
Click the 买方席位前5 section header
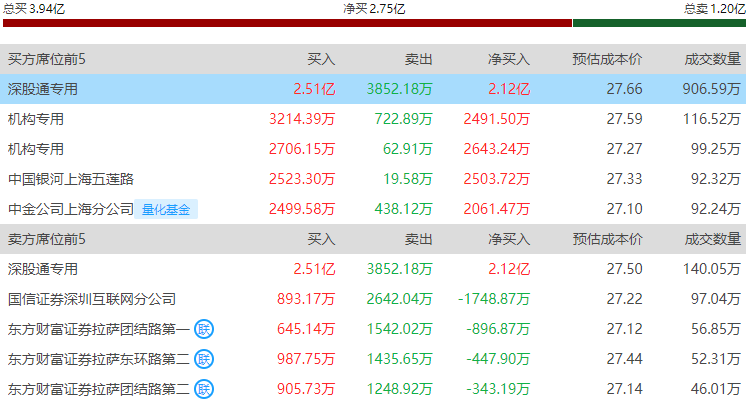[47, 59]
